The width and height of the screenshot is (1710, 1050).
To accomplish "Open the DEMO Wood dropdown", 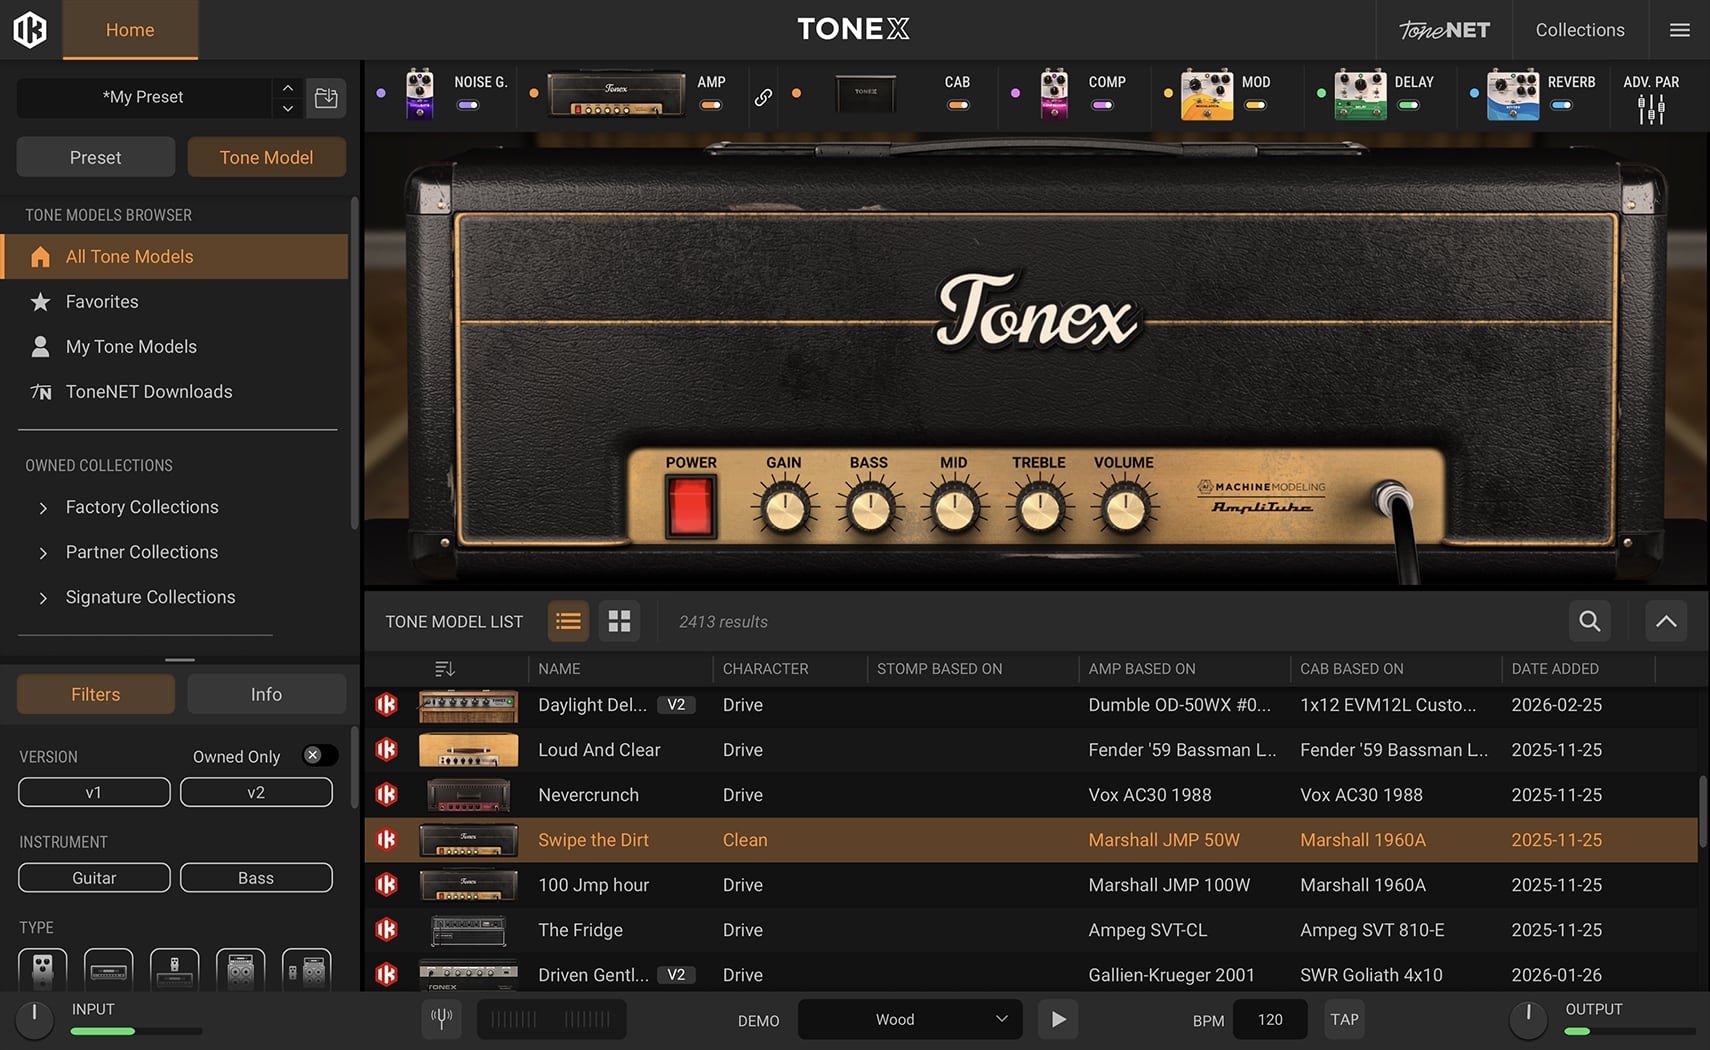I will click(x=910, y=1019).
